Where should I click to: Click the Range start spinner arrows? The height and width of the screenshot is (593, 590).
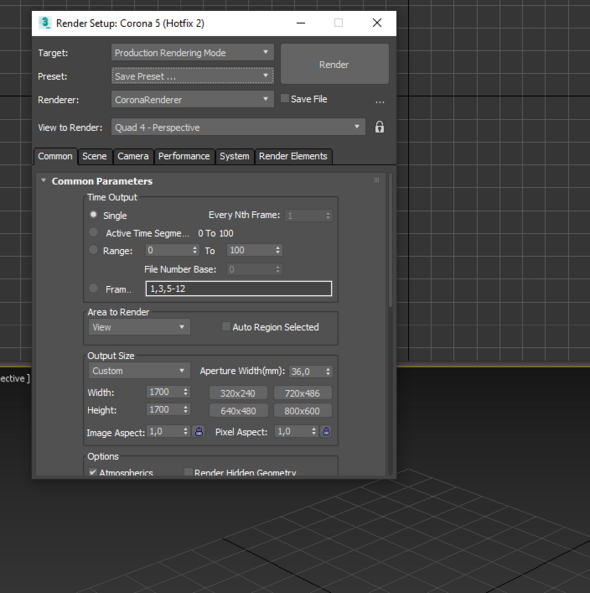[x=195, y=250]
